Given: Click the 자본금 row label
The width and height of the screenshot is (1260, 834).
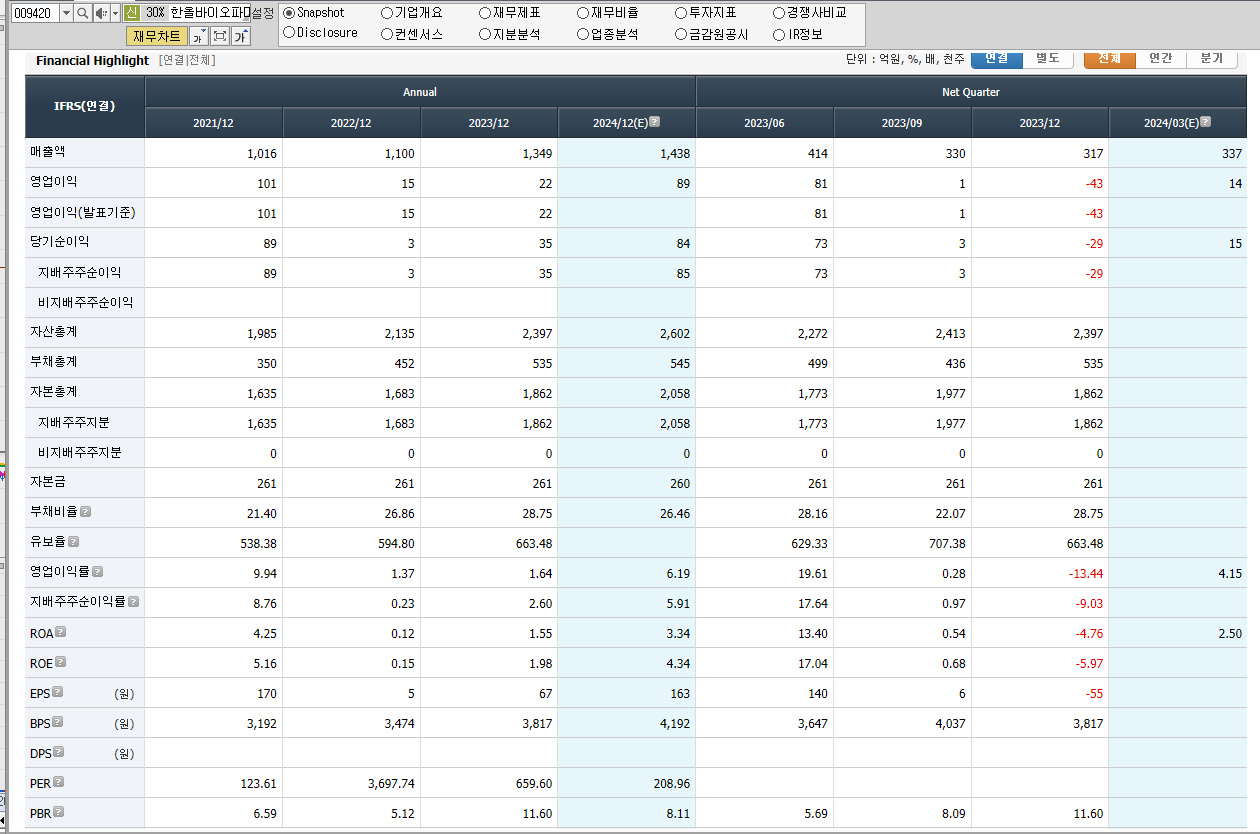Looking at the screenshot, I should pyautogui.click(x=47, y=482).
